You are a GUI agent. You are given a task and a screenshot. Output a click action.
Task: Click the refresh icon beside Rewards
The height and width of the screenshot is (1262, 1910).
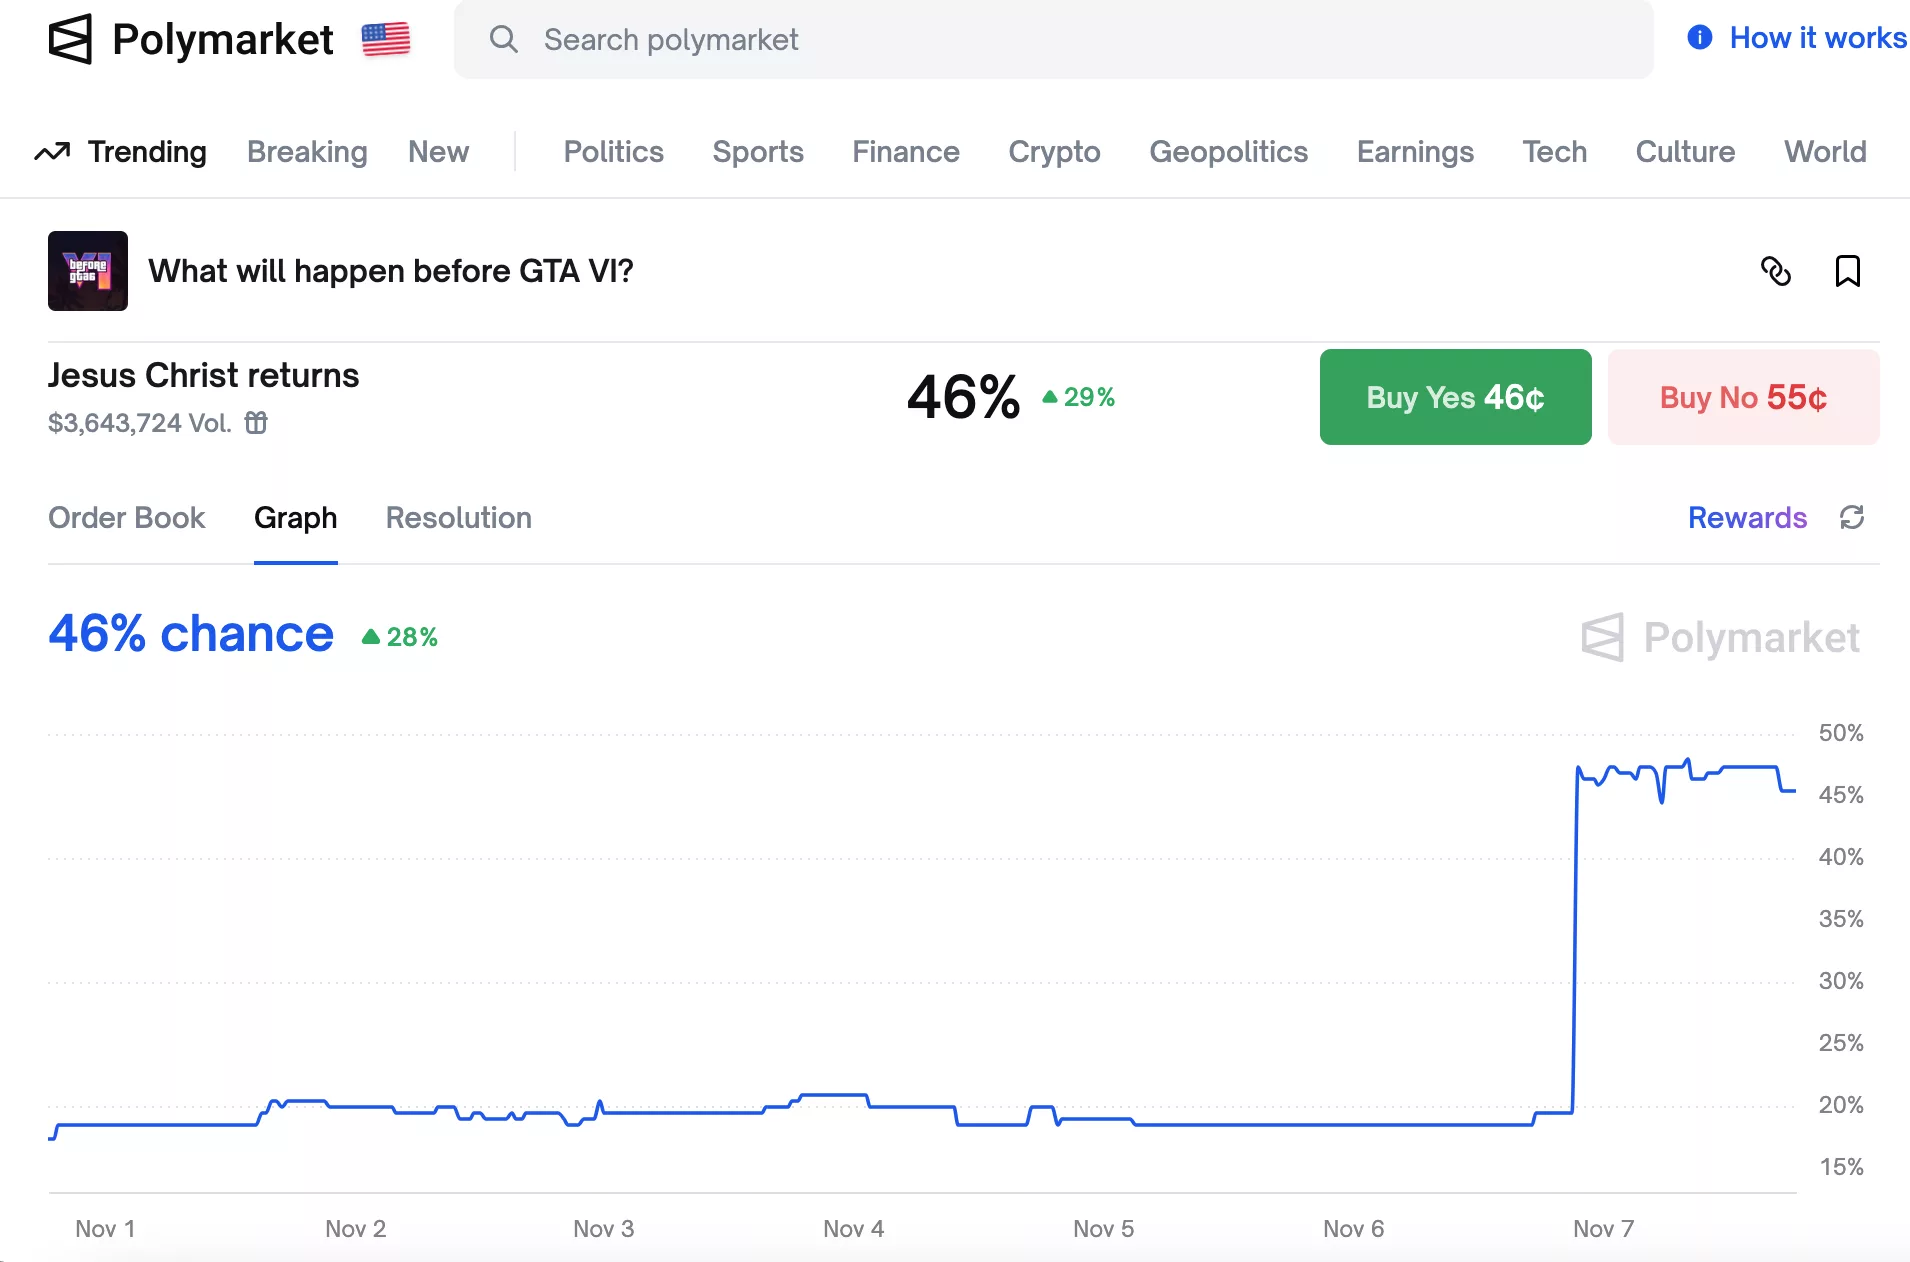point(1852,517)
